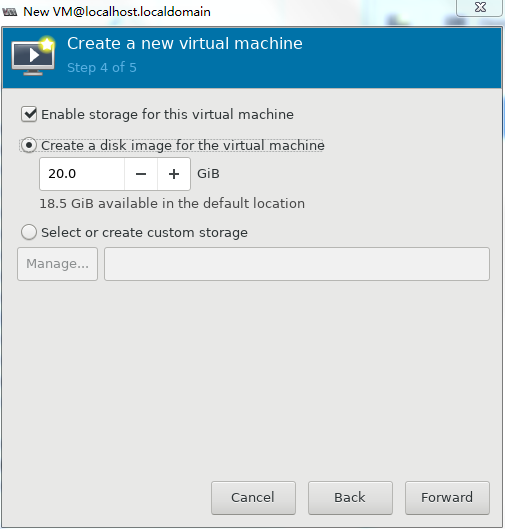Click the 'Create a disk image' label text
The height and width of the screenshot is (529, 505).
click(183, 146)
